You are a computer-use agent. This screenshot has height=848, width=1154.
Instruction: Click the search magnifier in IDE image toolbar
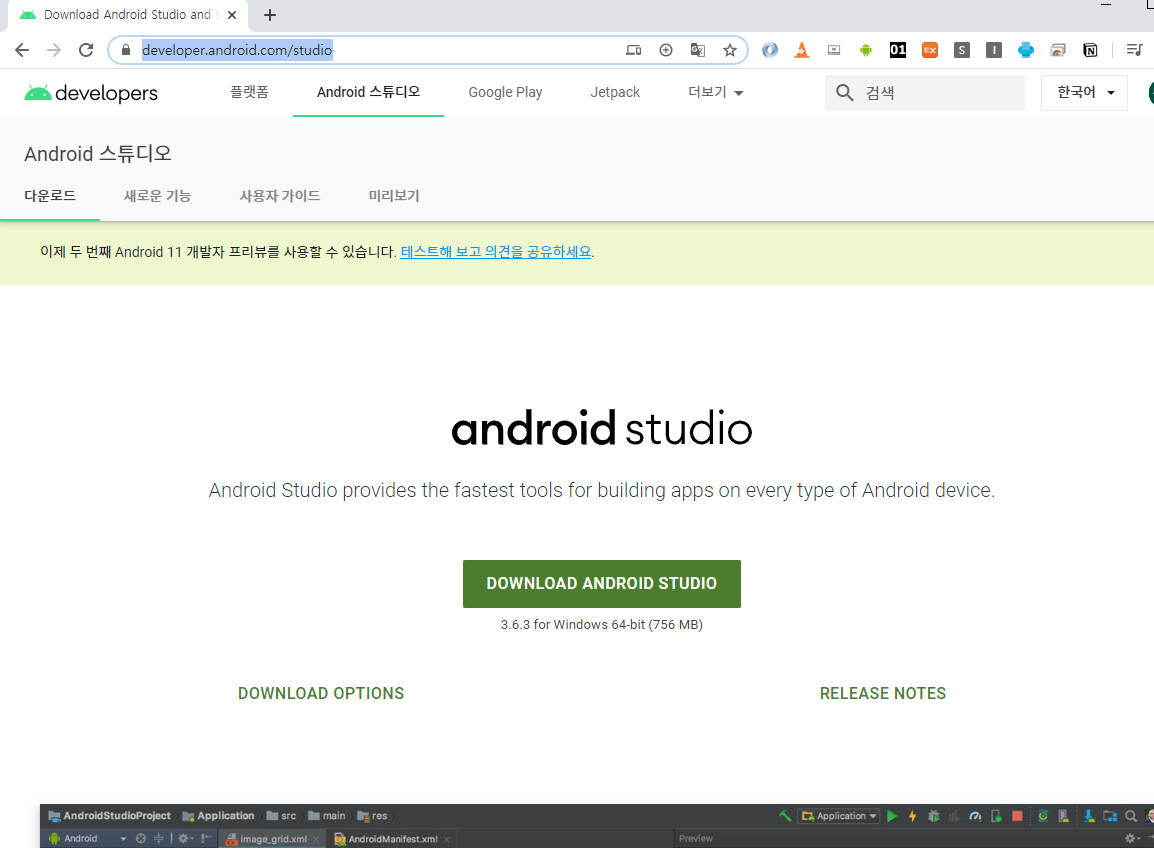point(1131,816)
